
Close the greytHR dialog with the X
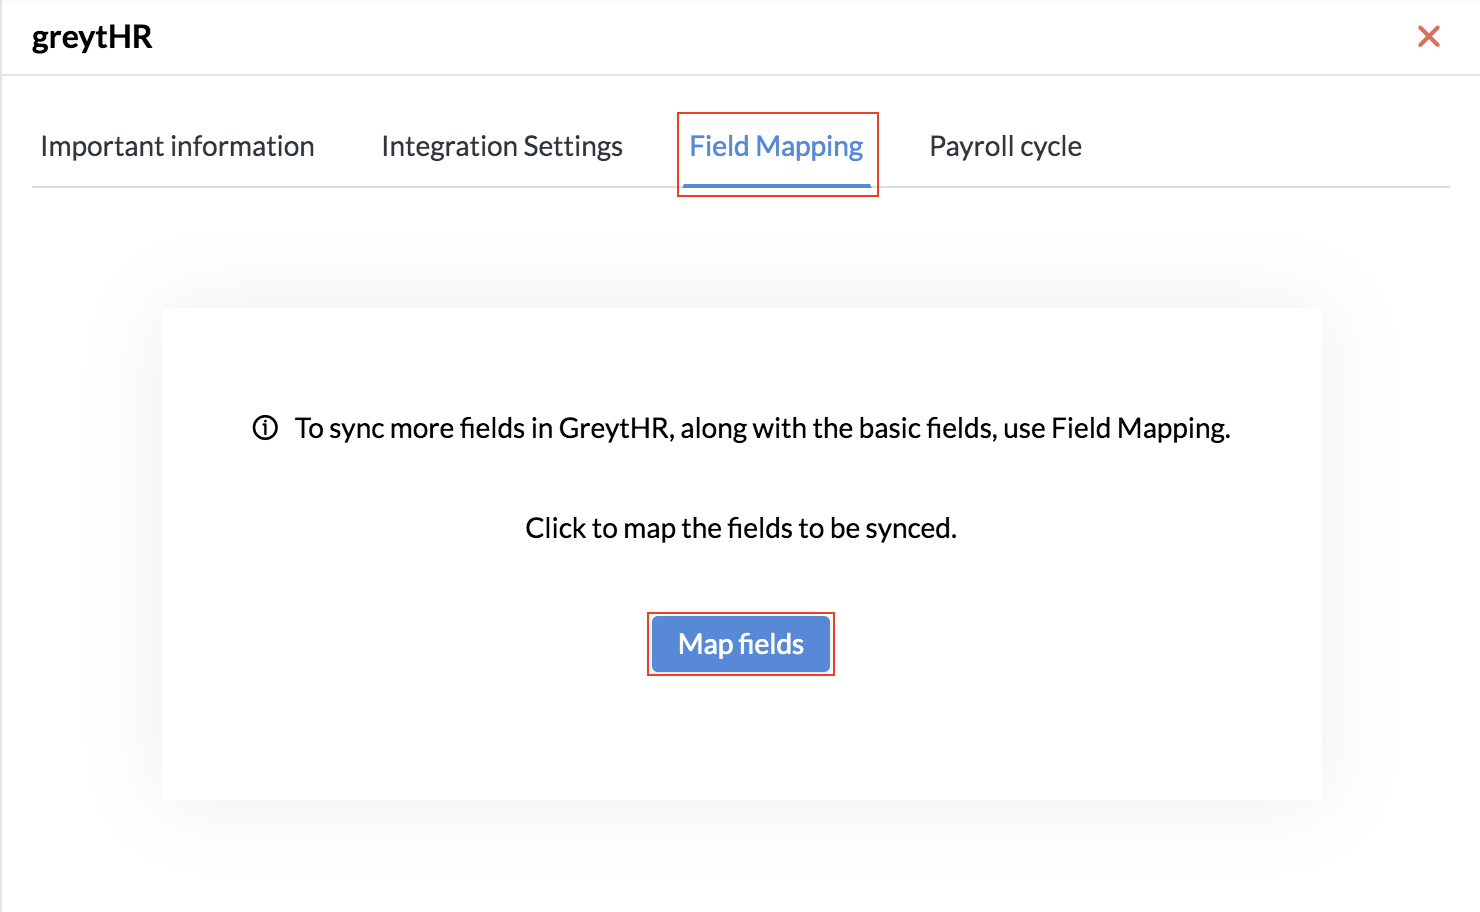coord(1429,37)
